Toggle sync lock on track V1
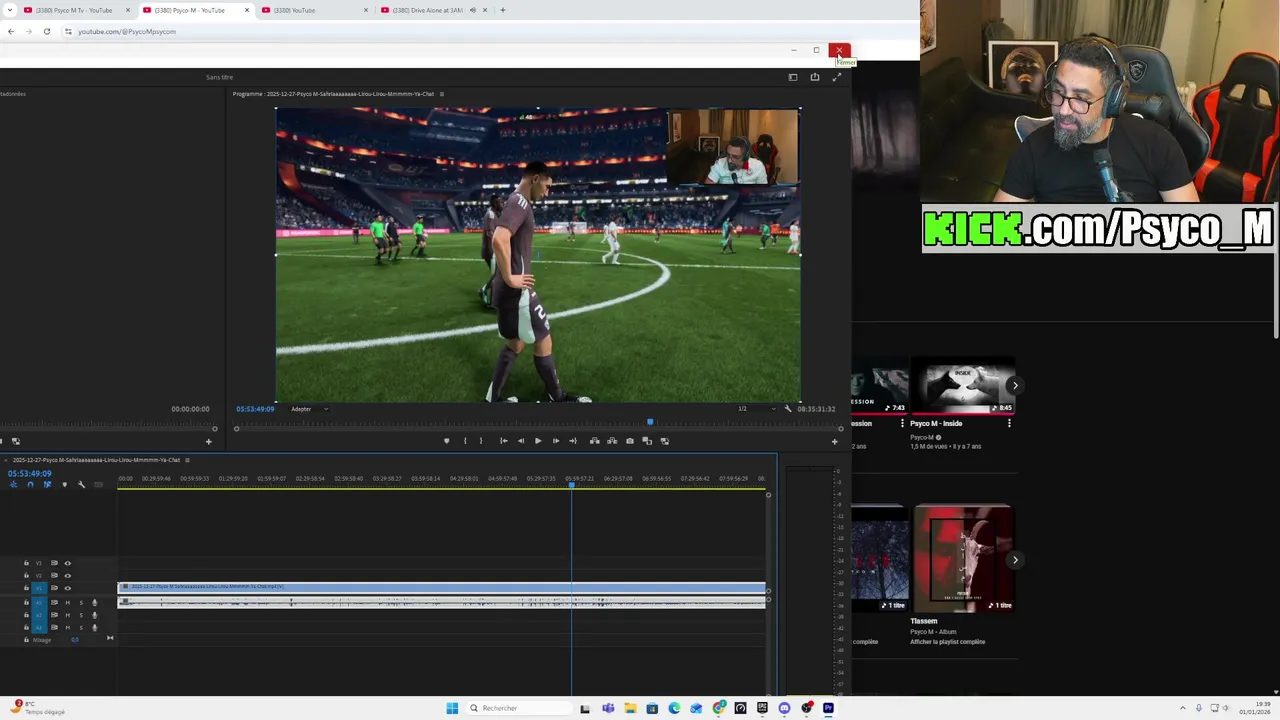 (x=54, y=588)
